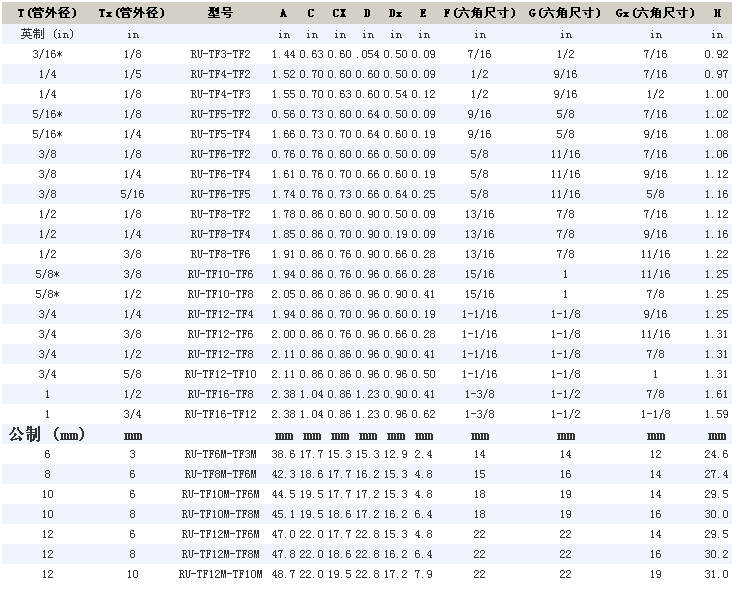Viewport: 738px width, 589px height.
Task: Click the 公制 (mm) section label
Action: (x=47, y=434)
